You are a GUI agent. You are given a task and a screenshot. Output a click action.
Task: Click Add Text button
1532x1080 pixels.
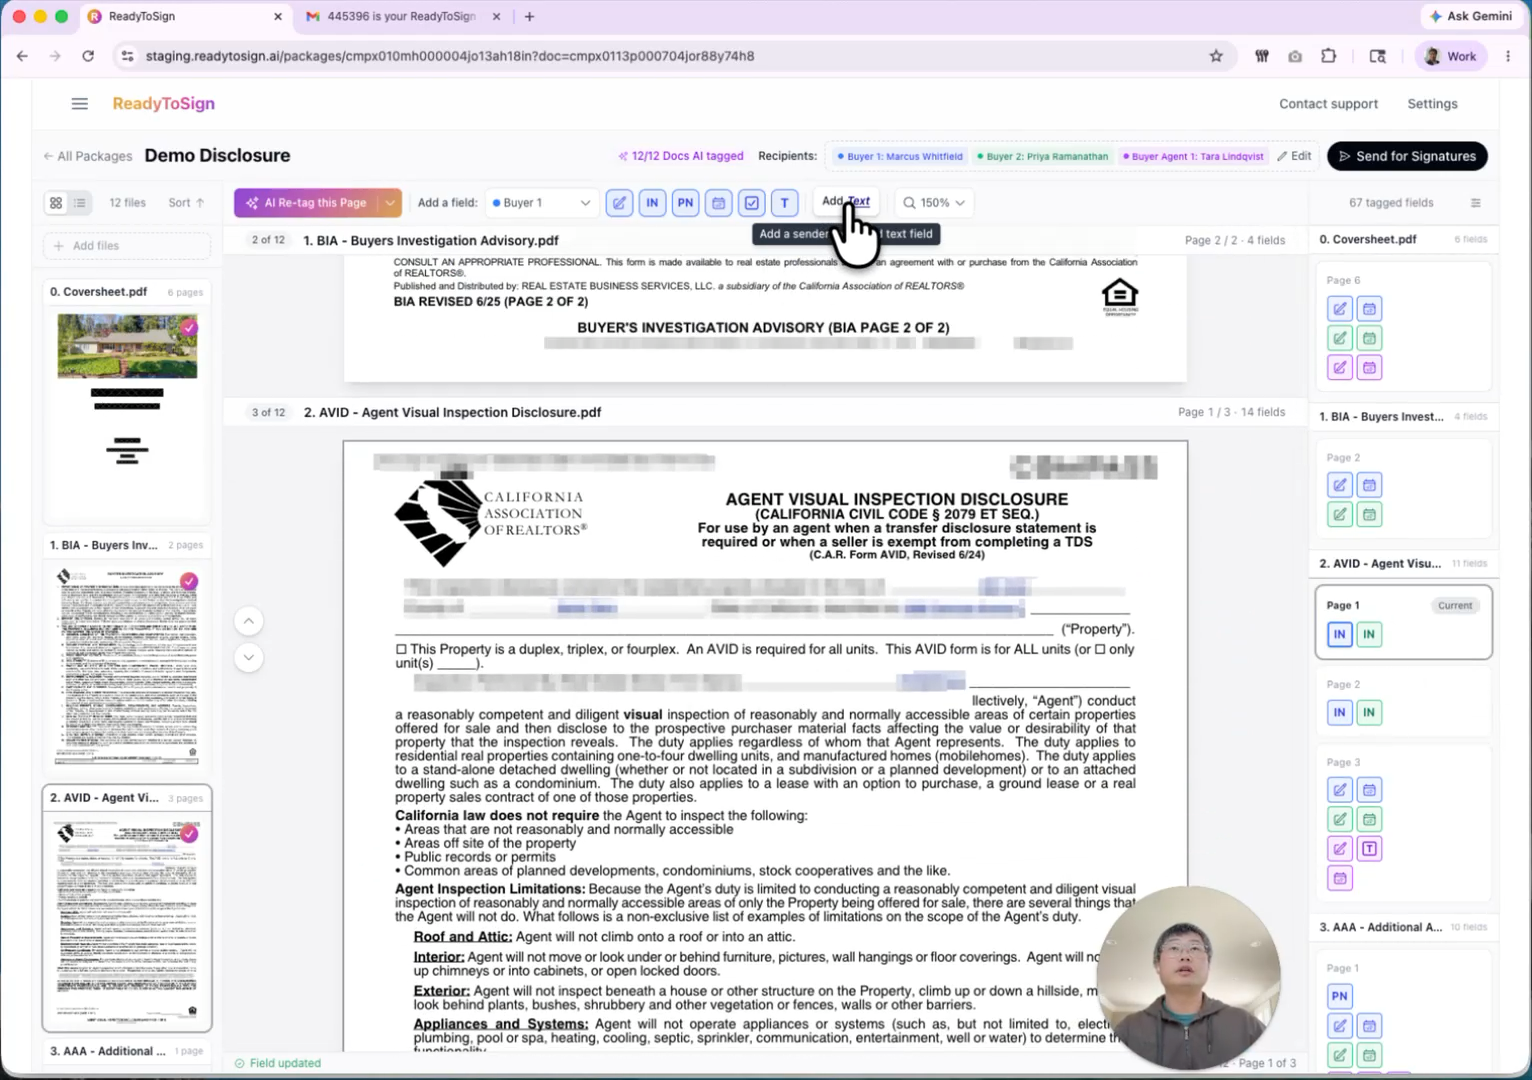846,201
